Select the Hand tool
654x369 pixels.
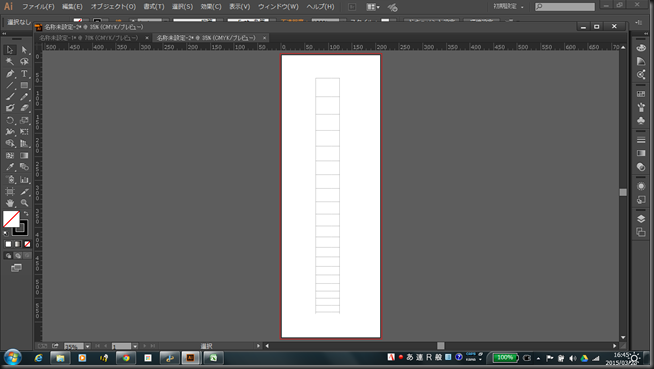(x=10, y=203)
